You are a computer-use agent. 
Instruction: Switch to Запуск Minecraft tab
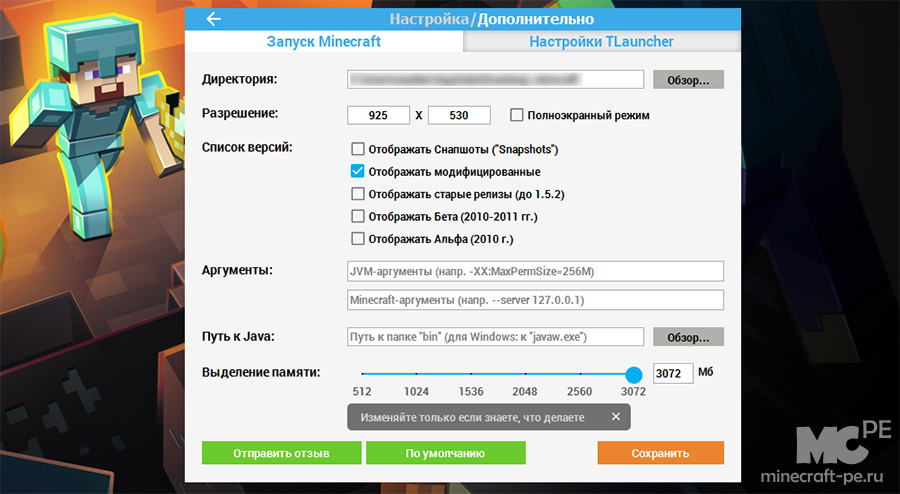(x=324, y=41)
